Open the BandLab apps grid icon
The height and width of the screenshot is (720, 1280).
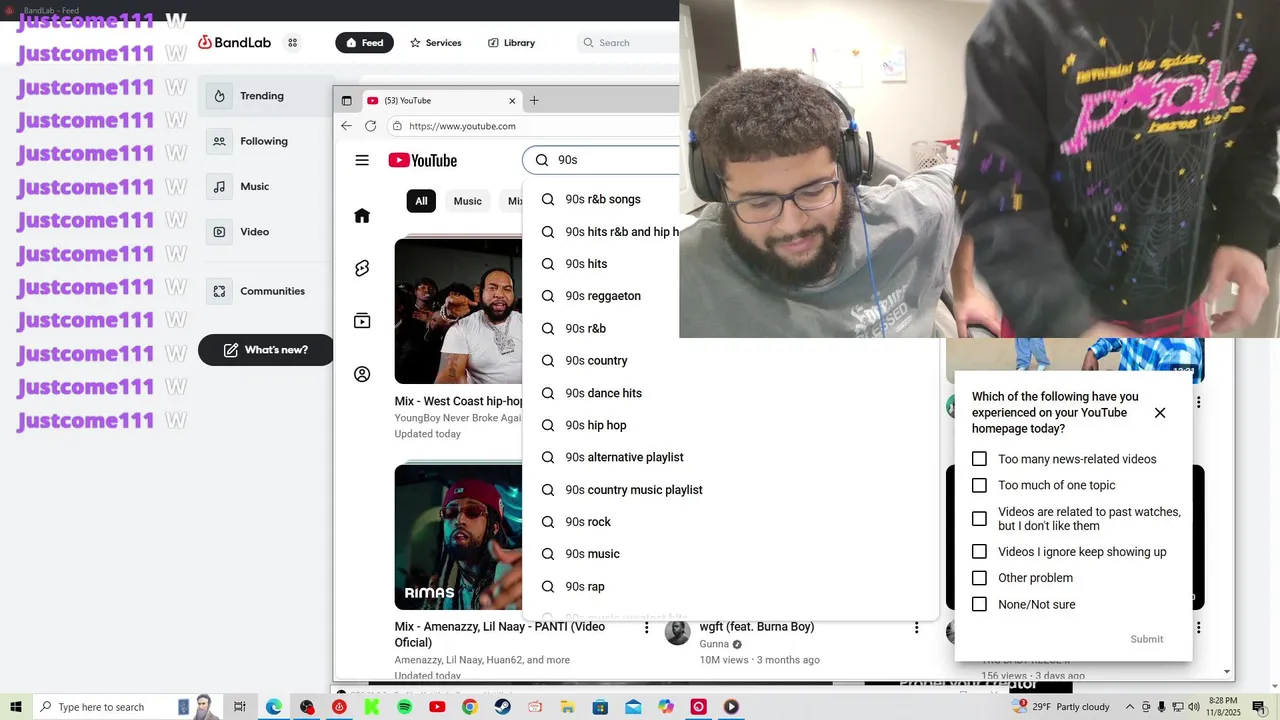(292, 43)
